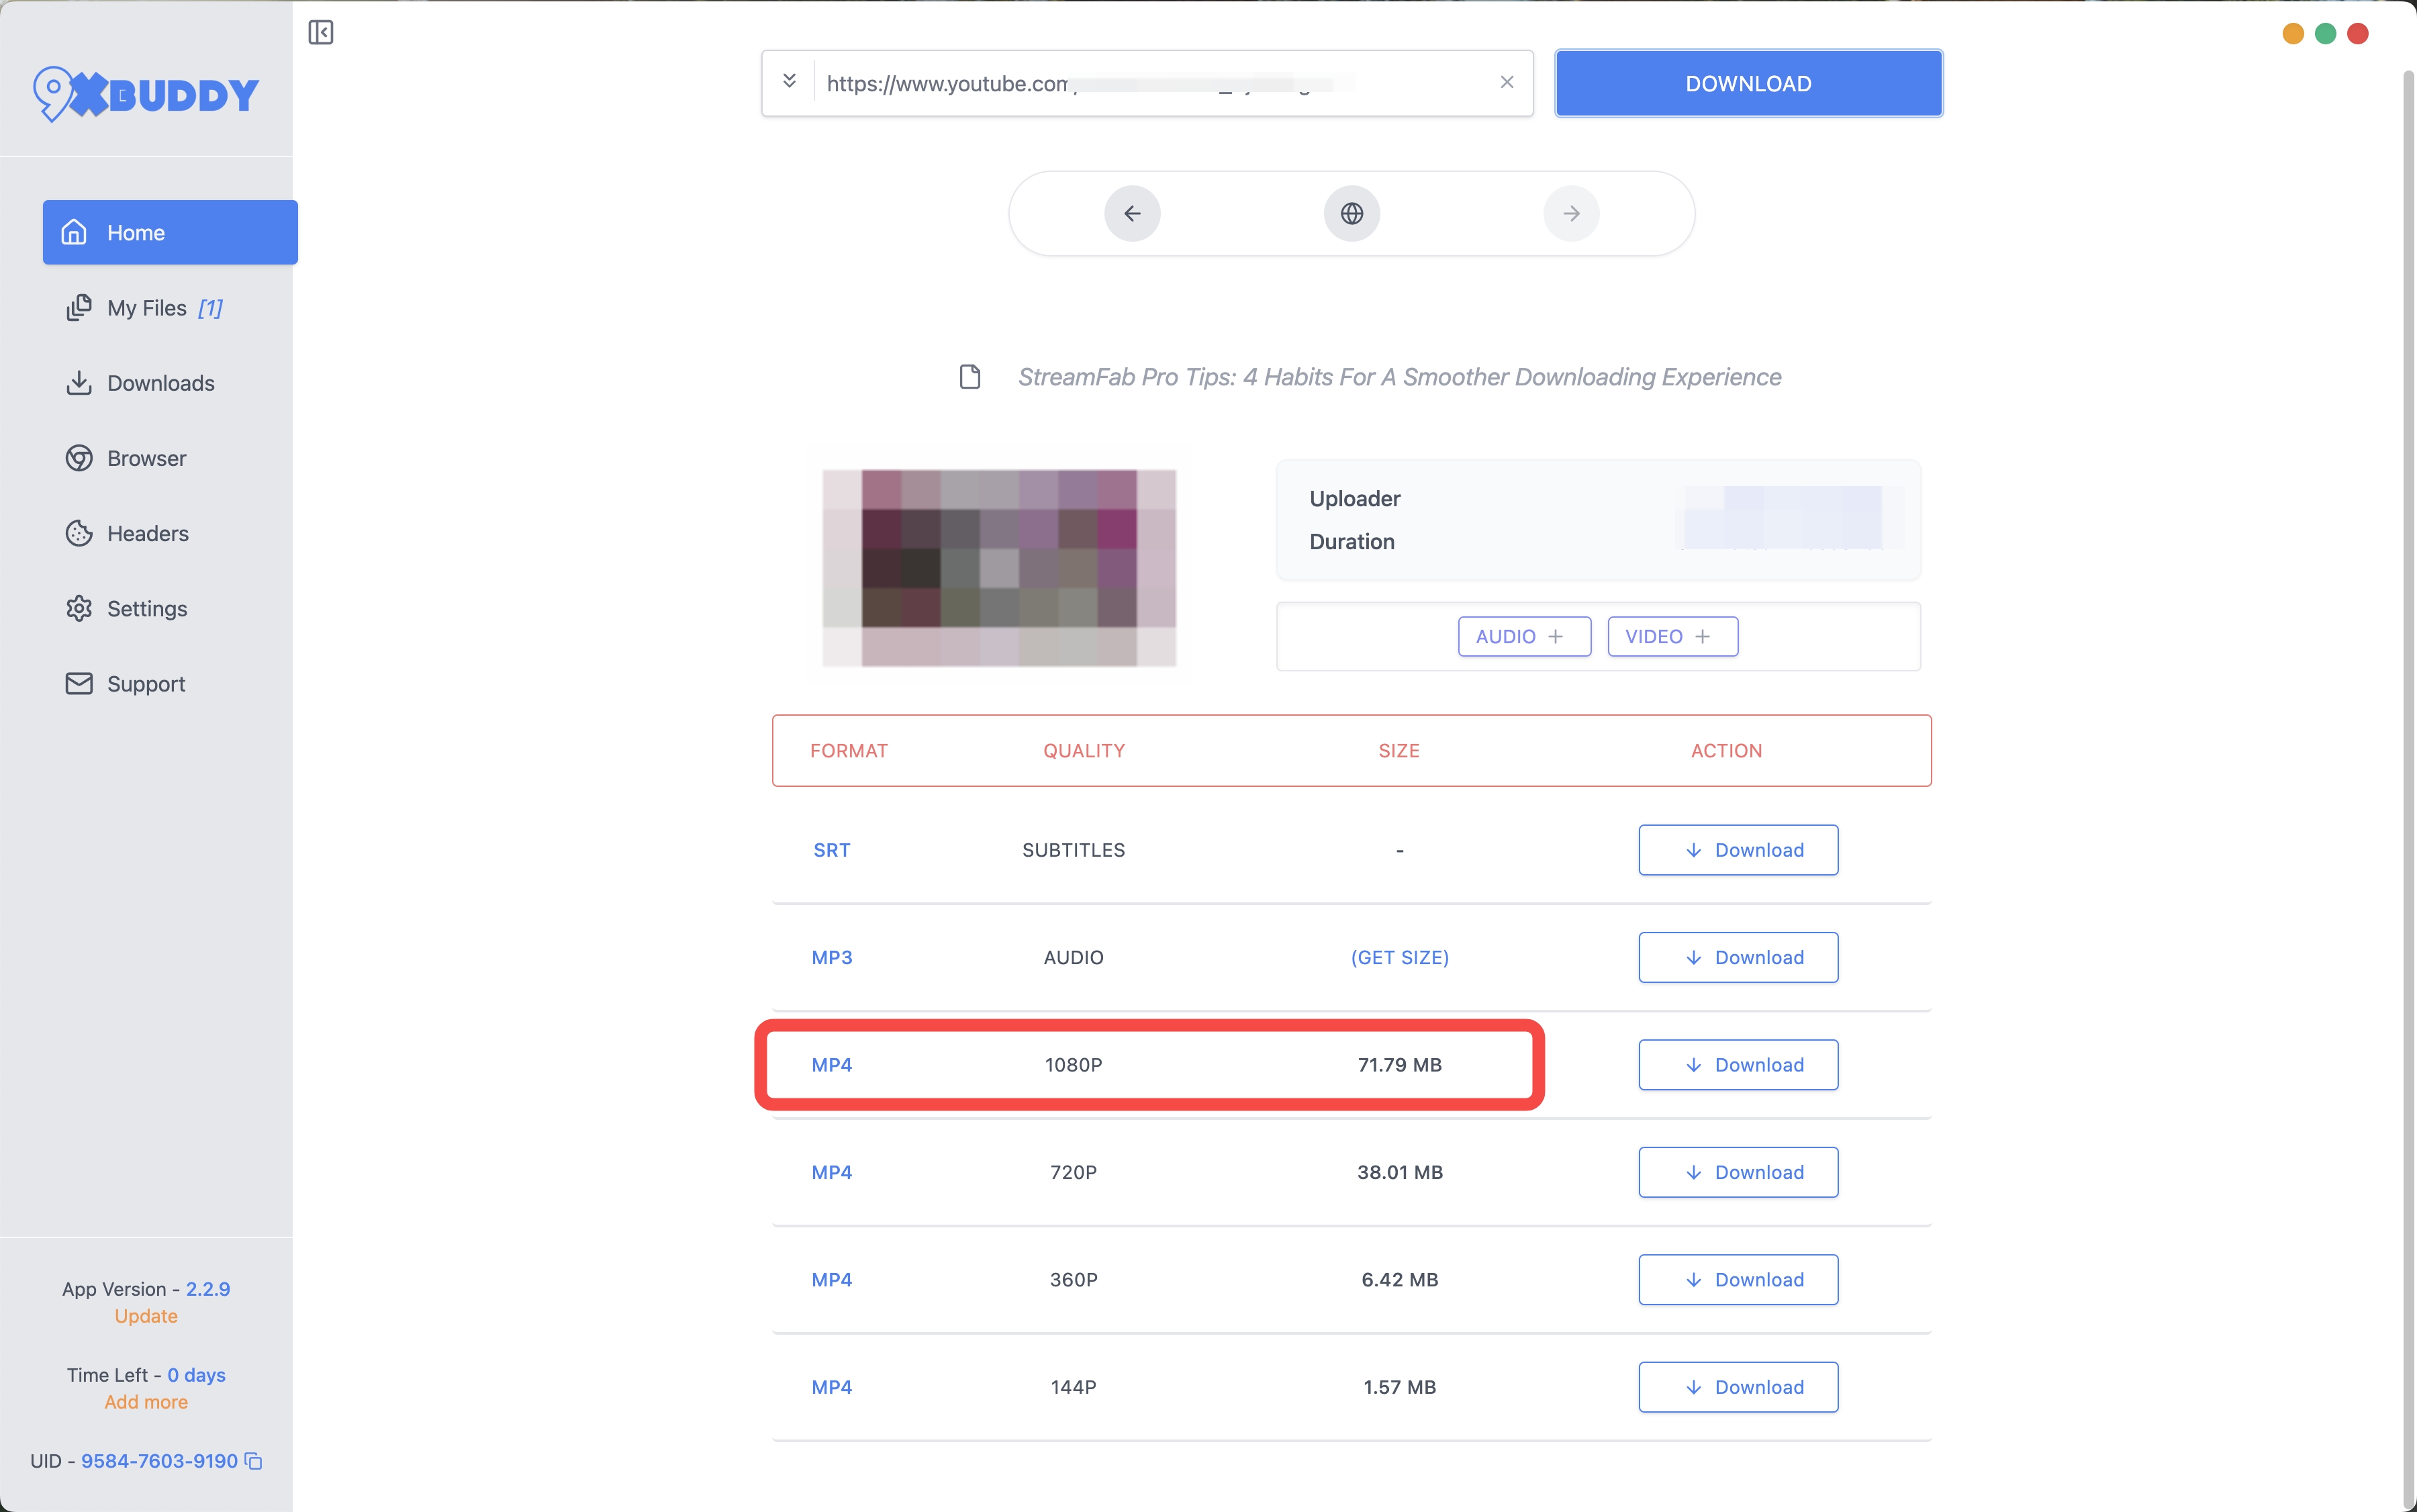
Task: Click the MP4 label in the 360P row
Action: [831, 1280]
